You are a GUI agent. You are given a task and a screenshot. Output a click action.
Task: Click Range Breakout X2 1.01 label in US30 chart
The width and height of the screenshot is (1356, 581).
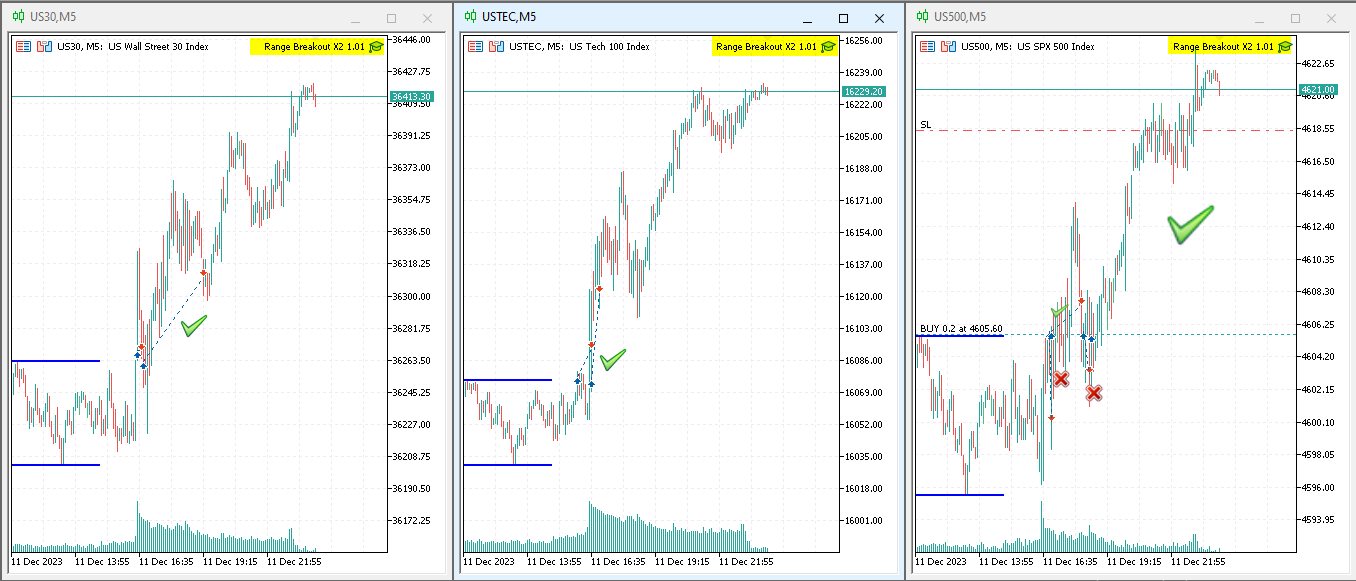[x=314, y=46]
